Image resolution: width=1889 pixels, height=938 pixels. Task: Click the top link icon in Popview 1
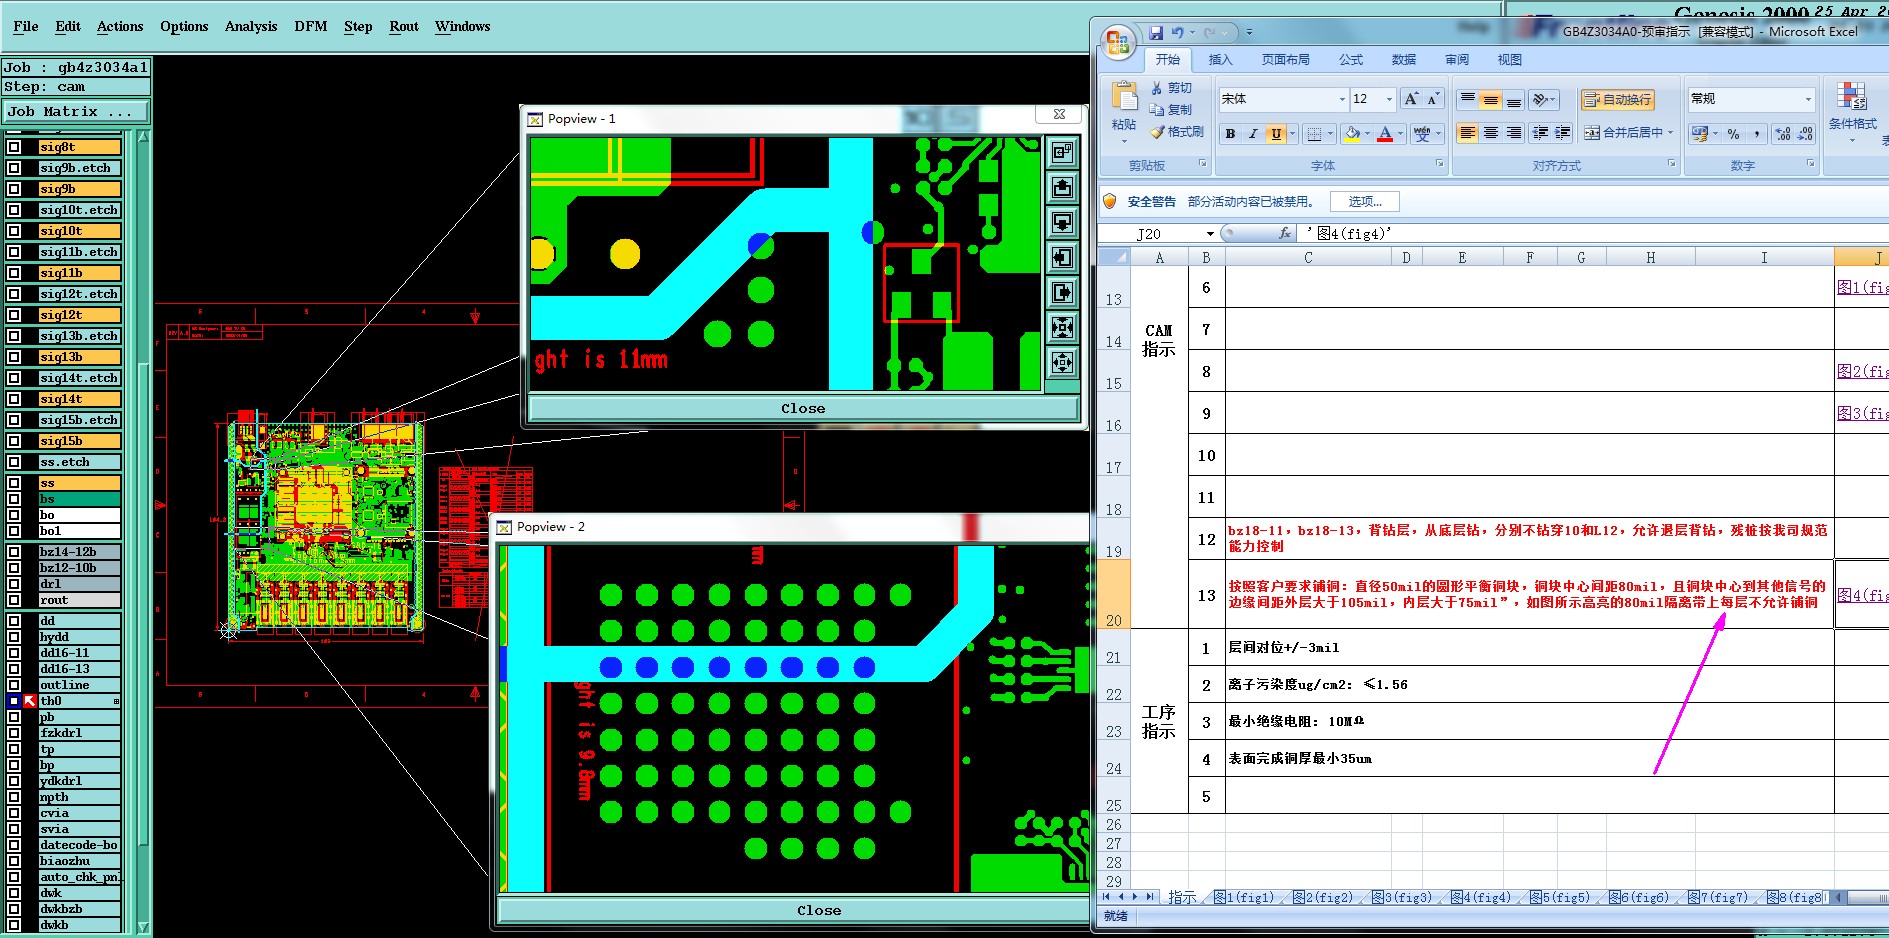pyautogui.click(x=1062, y=152)
